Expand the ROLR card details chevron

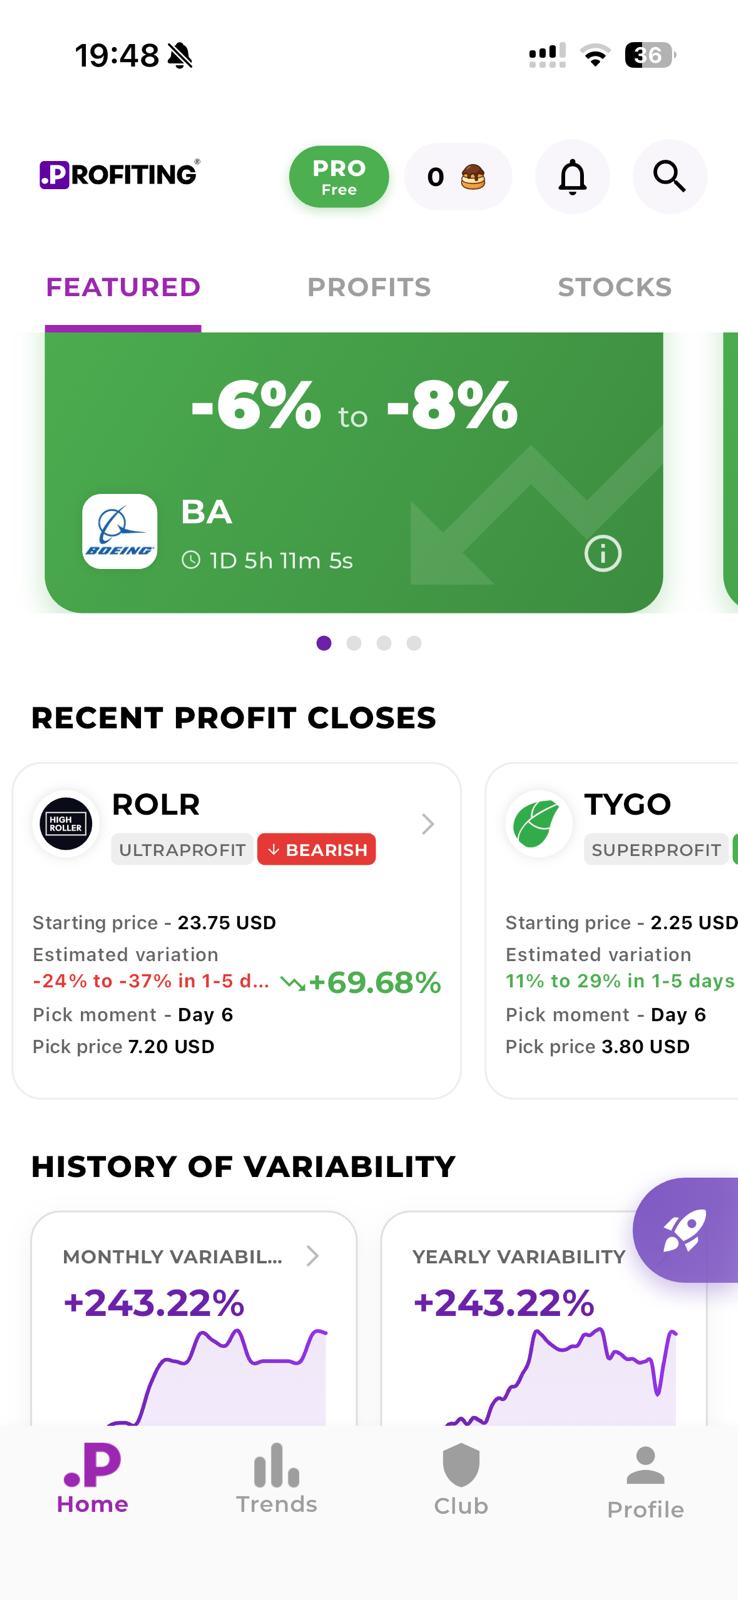coord(427,823)
